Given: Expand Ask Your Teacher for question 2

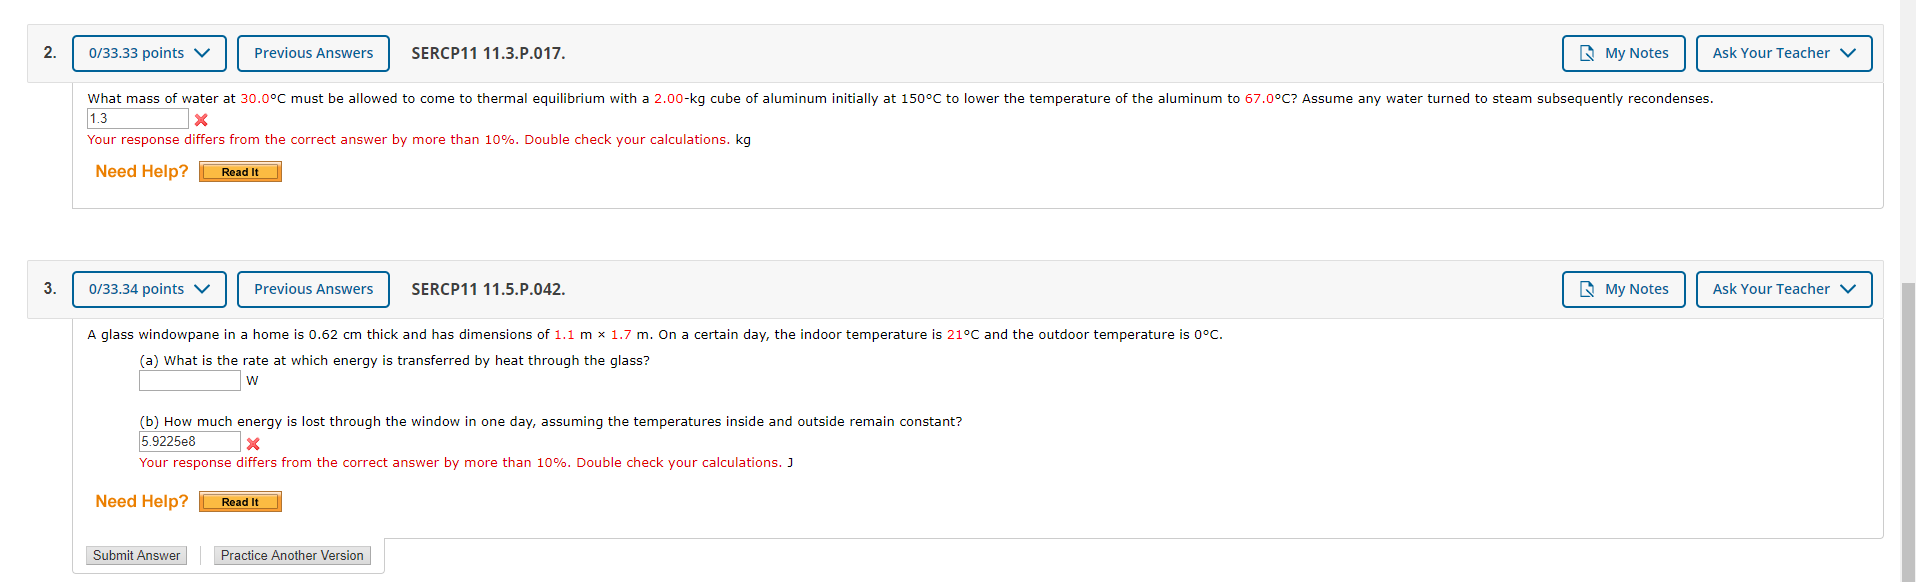Looking at the screenshot, I should coord(1783,53).
